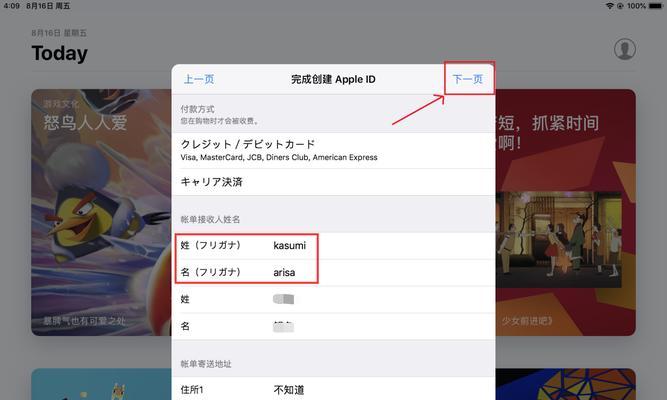Screen dimensions: 667x400
Task: Edit the 名（フリガナ）field with arisa
Action: click(334, 272)
